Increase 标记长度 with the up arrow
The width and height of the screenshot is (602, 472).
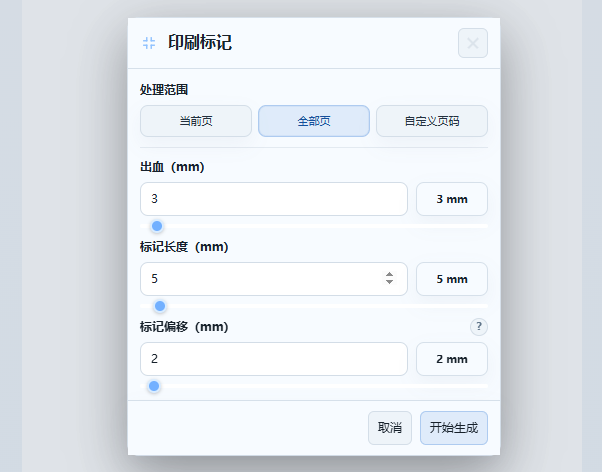coord(389,275)
